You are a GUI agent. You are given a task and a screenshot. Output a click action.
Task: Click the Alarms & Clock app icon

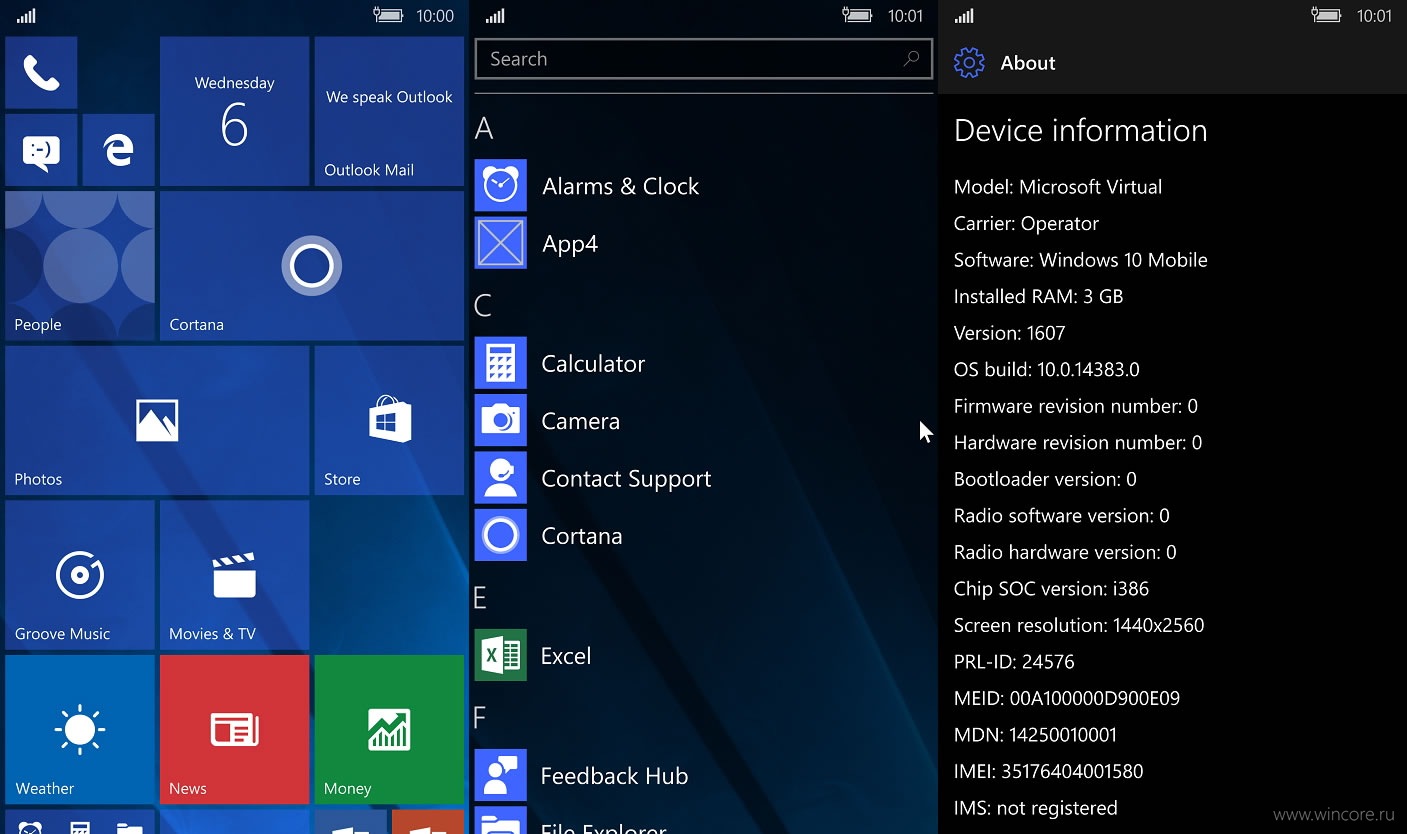(x=500, y=185)
